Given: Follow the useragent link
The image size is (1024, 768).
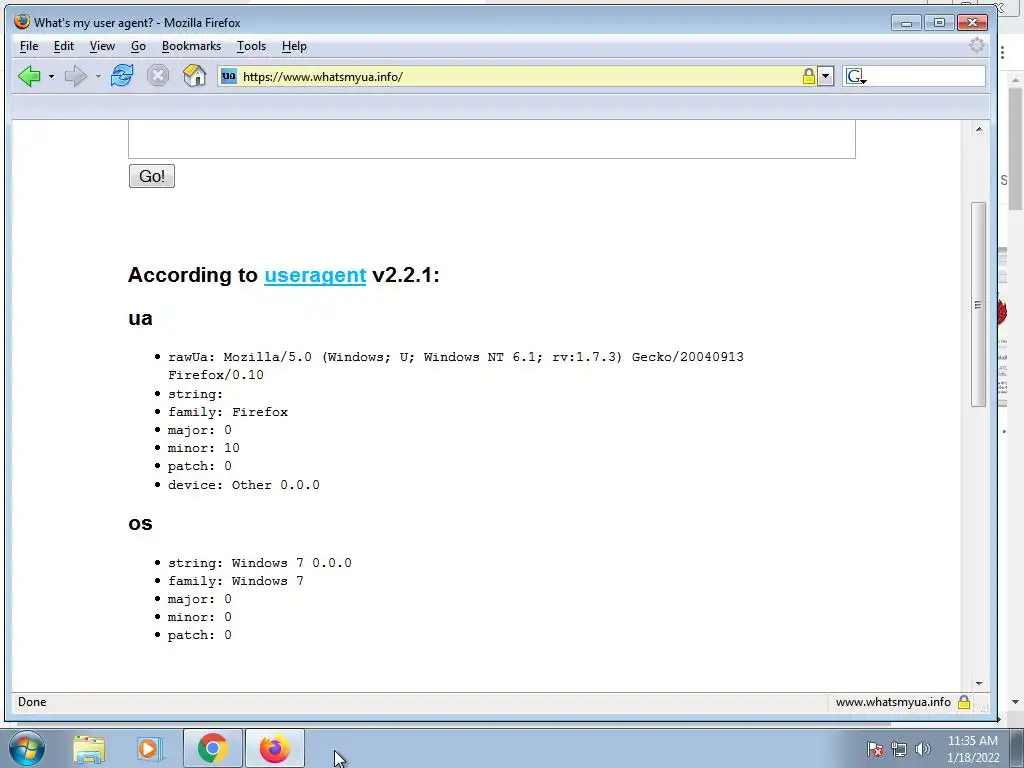Looking at the screenshot, I should [x=315, y=275].
